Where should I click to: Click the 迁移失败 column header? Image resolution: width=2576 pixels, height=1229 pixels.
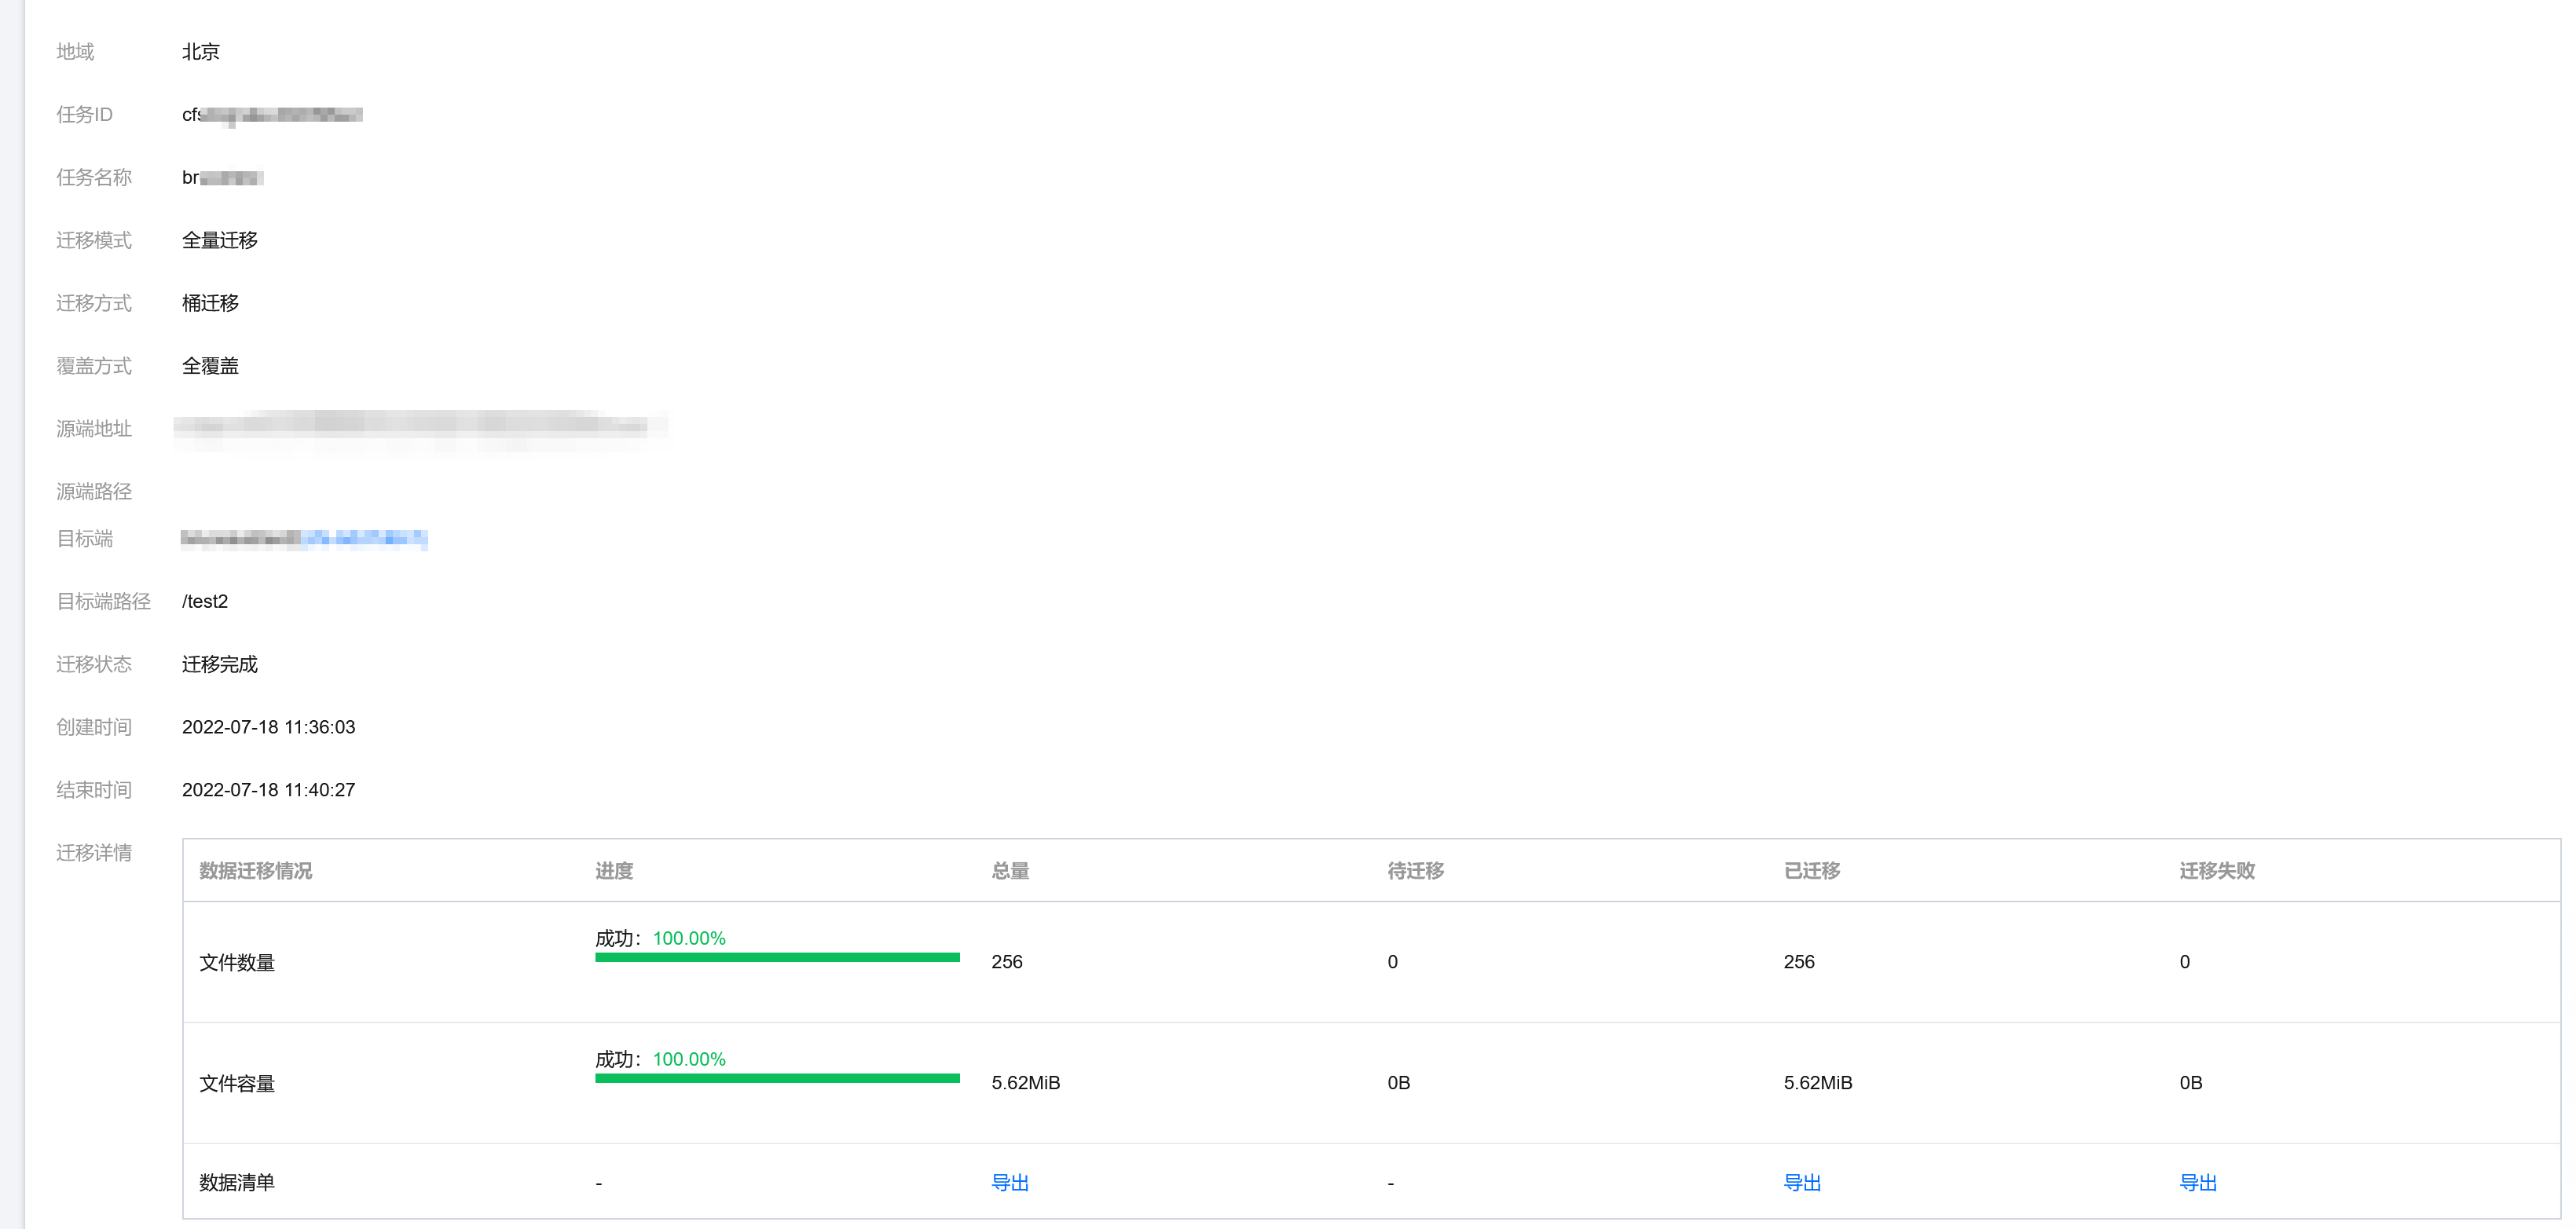coord(2216,870)
